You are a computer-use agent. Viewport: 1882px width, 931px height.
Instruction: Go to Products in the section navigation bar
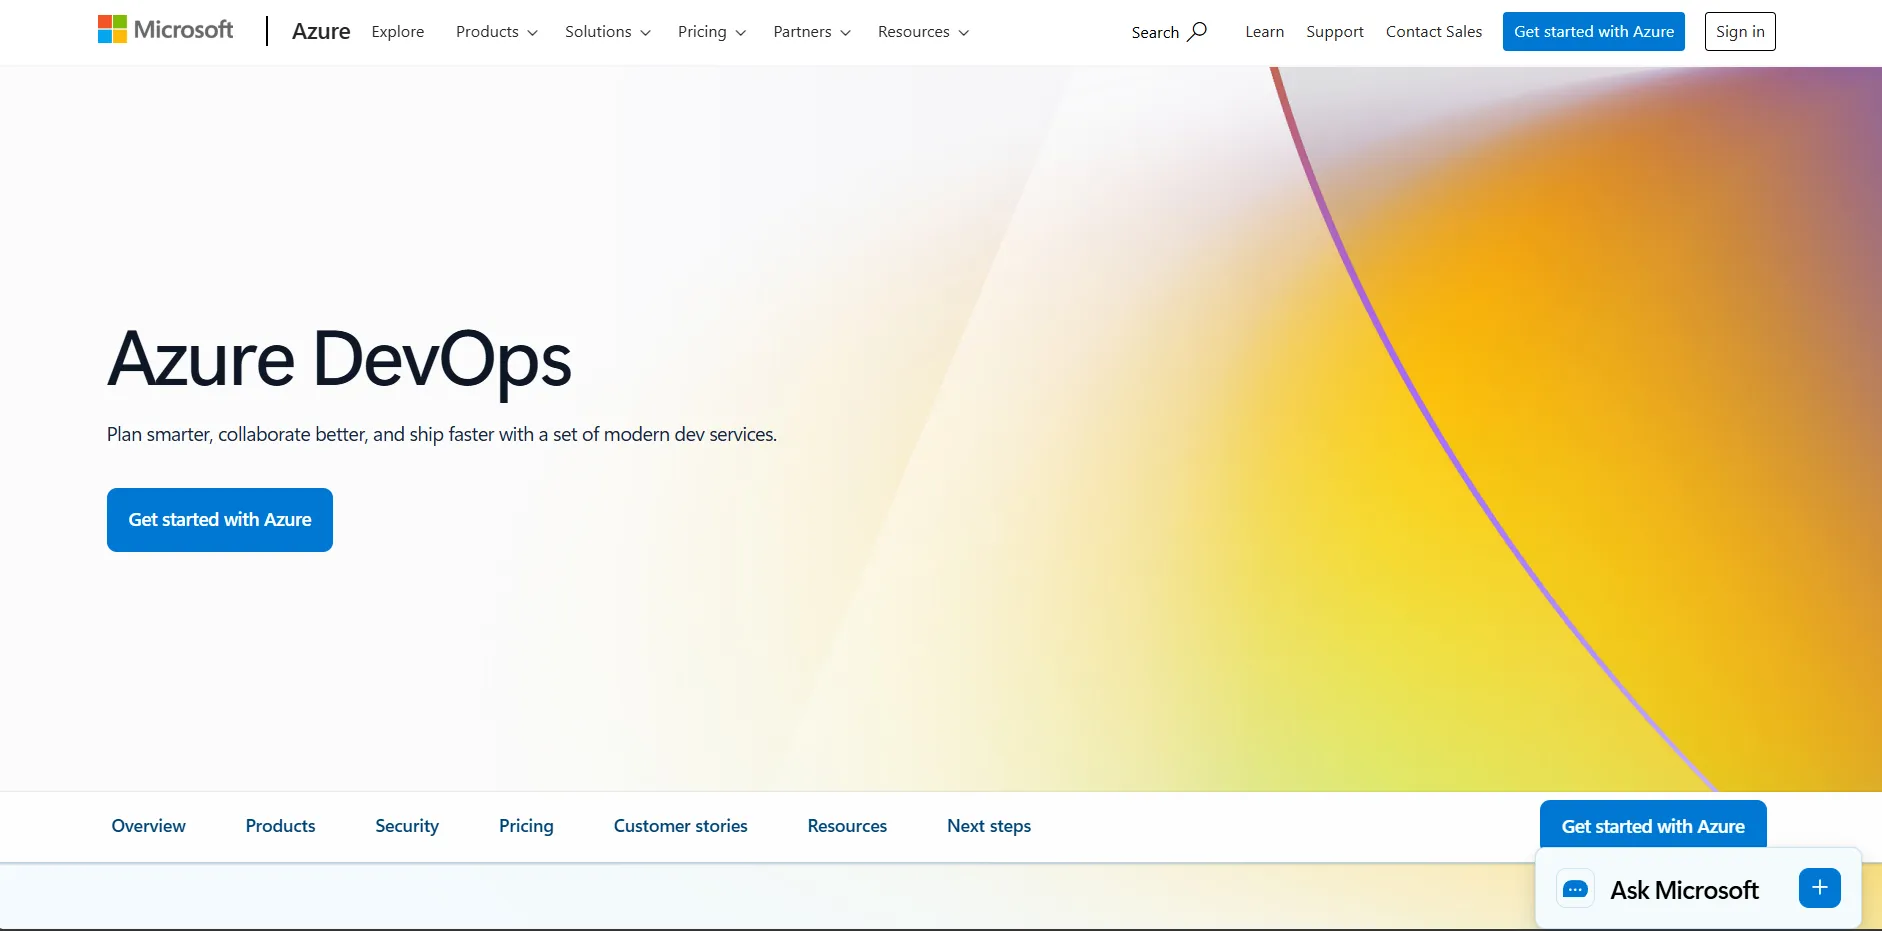coord(281,826)
